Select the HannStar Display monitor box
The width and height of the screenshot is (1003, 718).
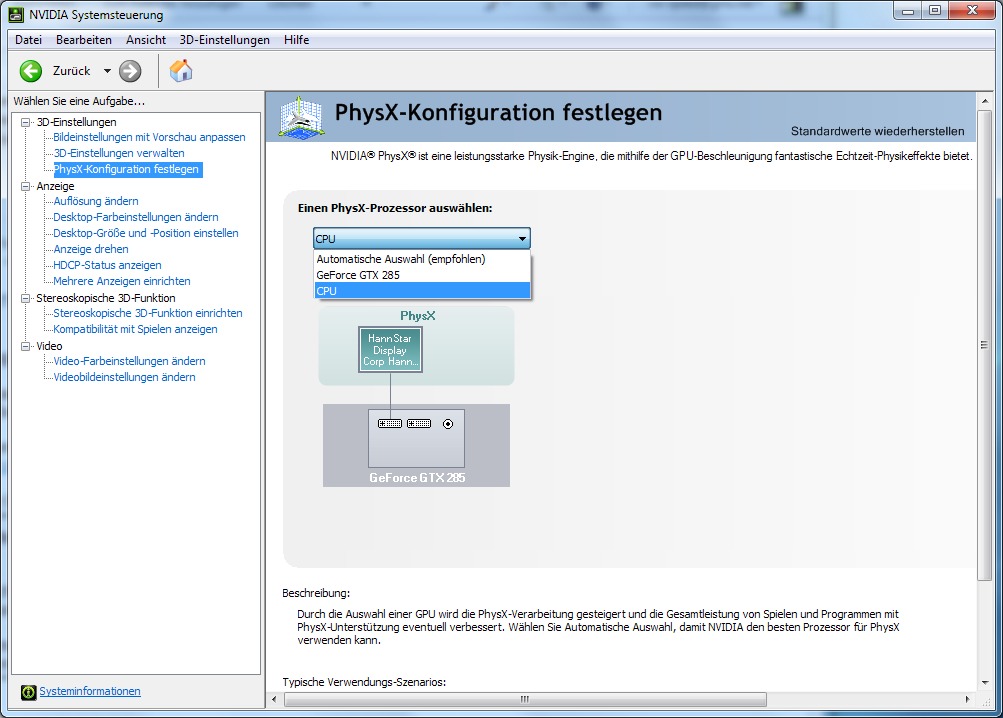pyautogui.click(x=390, y=349)
